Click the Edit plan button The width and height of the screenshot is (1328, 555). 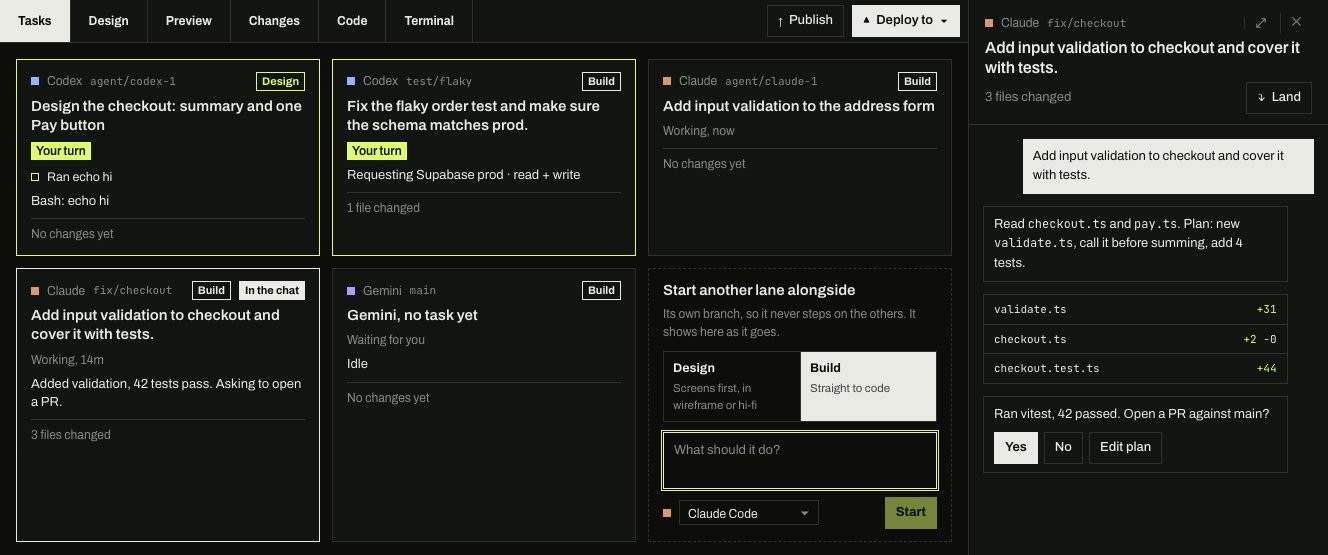pos(1125,447)
